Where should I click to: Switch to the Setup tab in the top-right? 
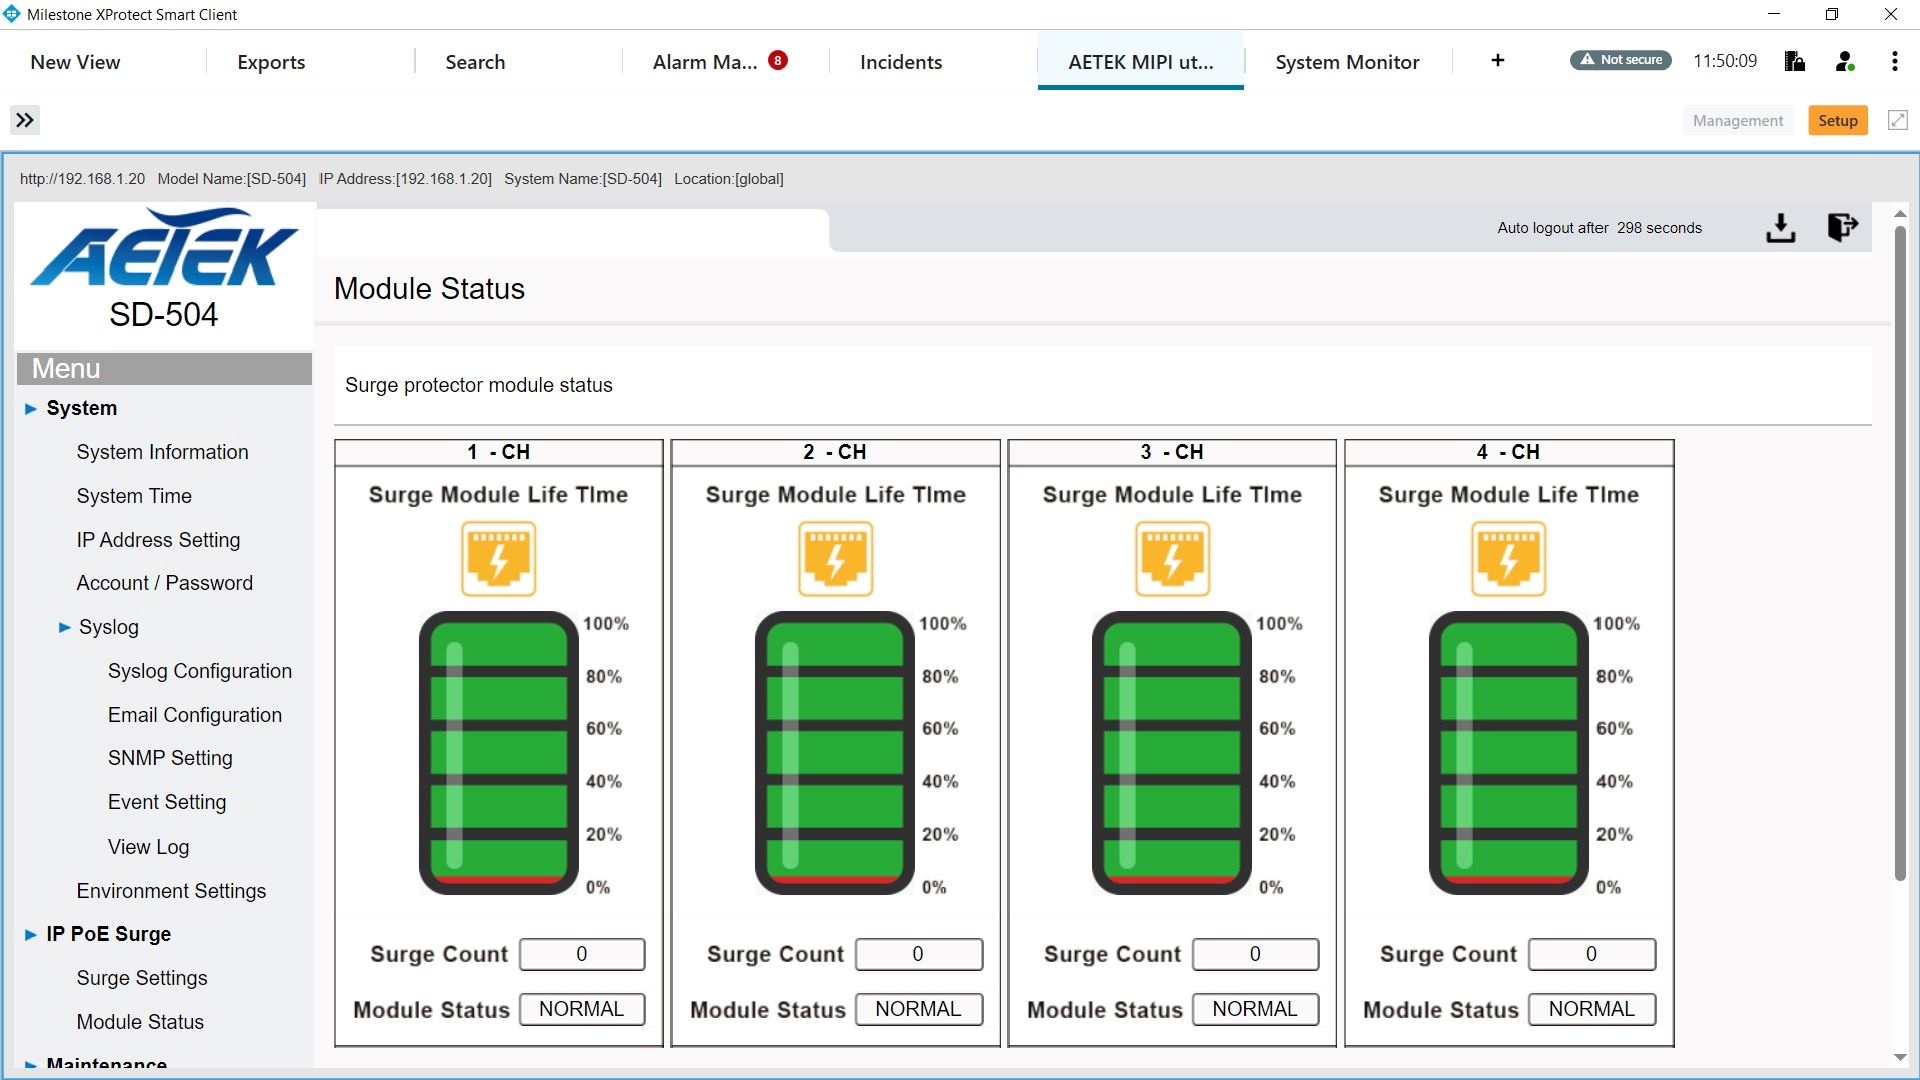(1838, 120)
